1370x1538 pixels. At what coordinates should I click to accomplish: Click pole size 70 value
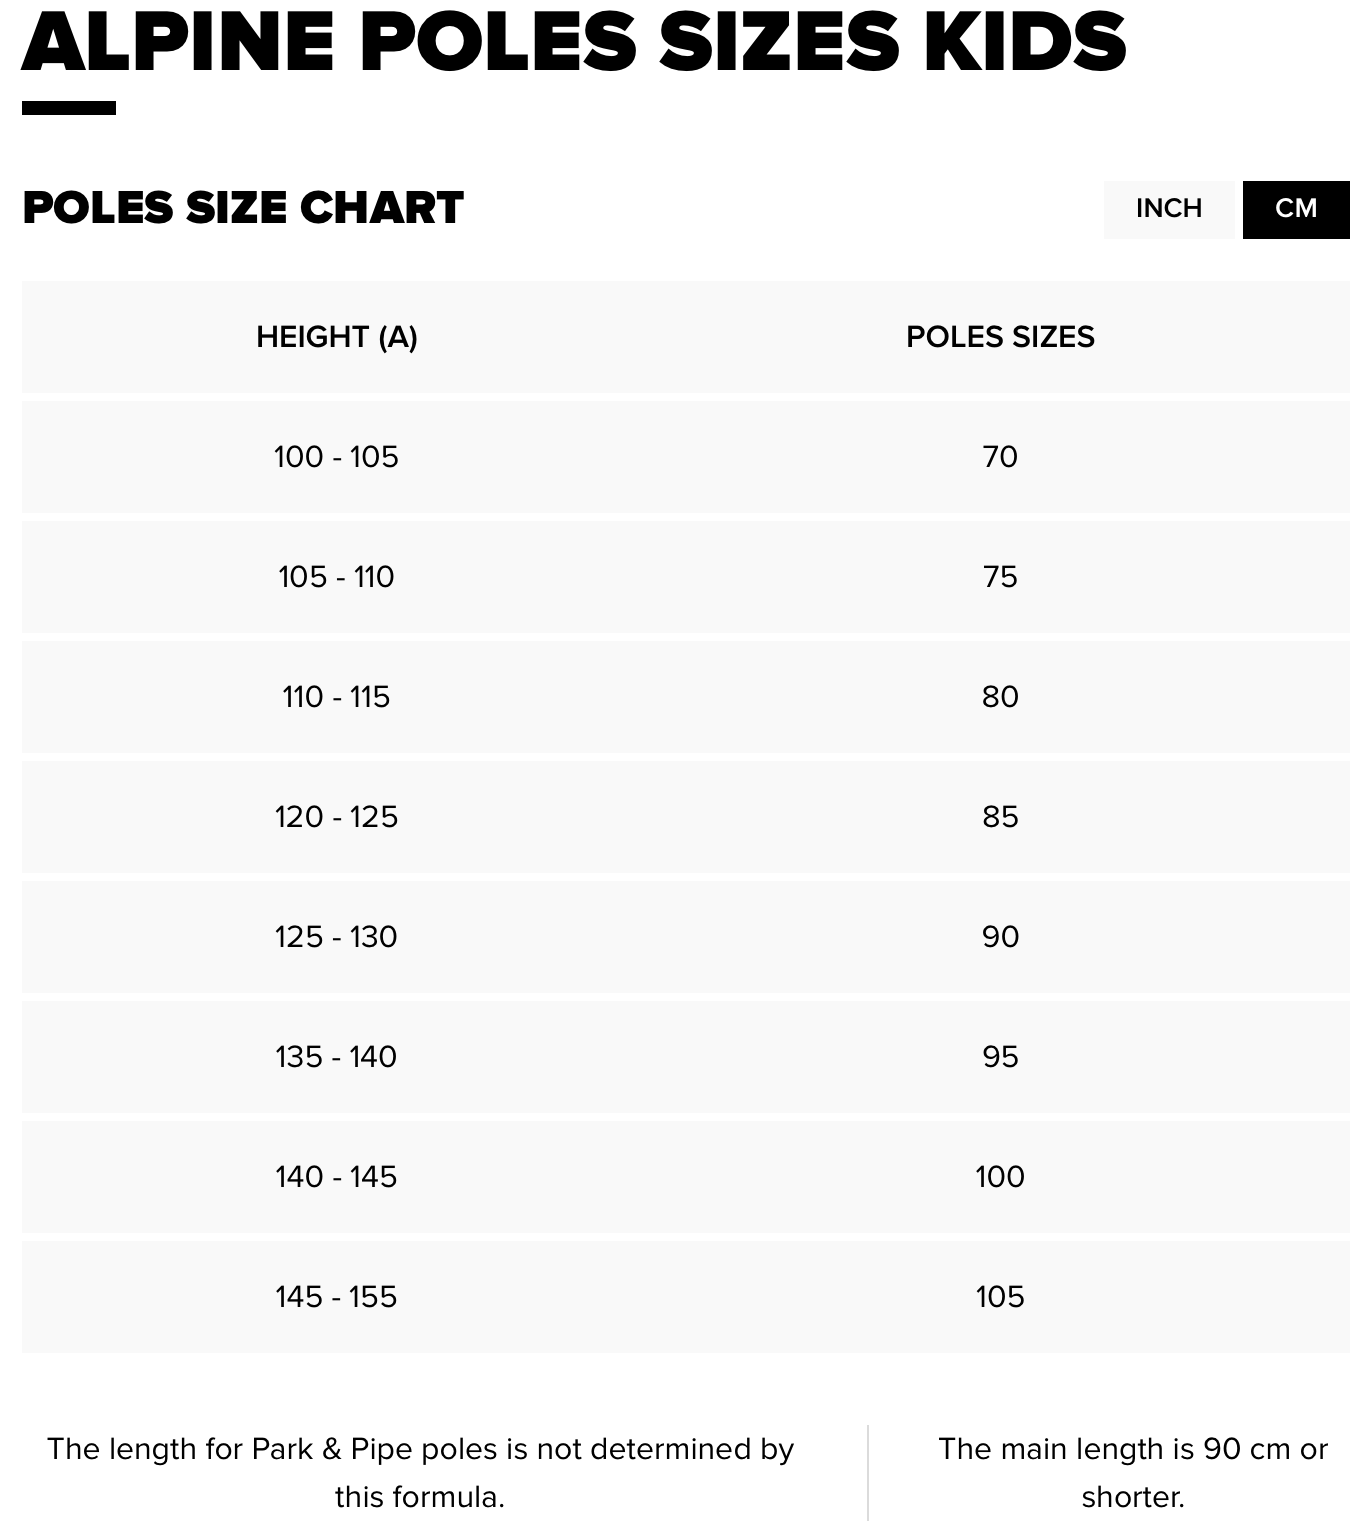(1000, 457)
